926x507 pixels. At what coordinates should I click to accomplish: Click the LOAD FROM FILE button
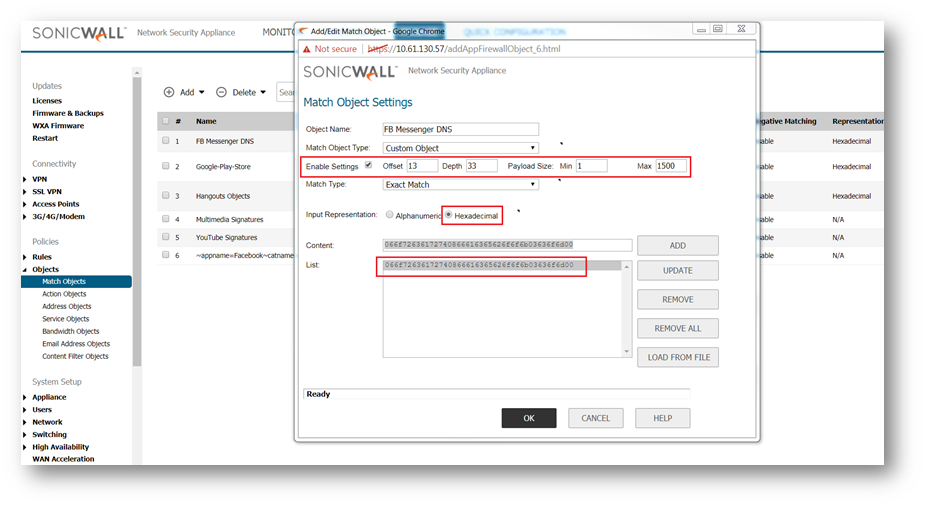678,357
